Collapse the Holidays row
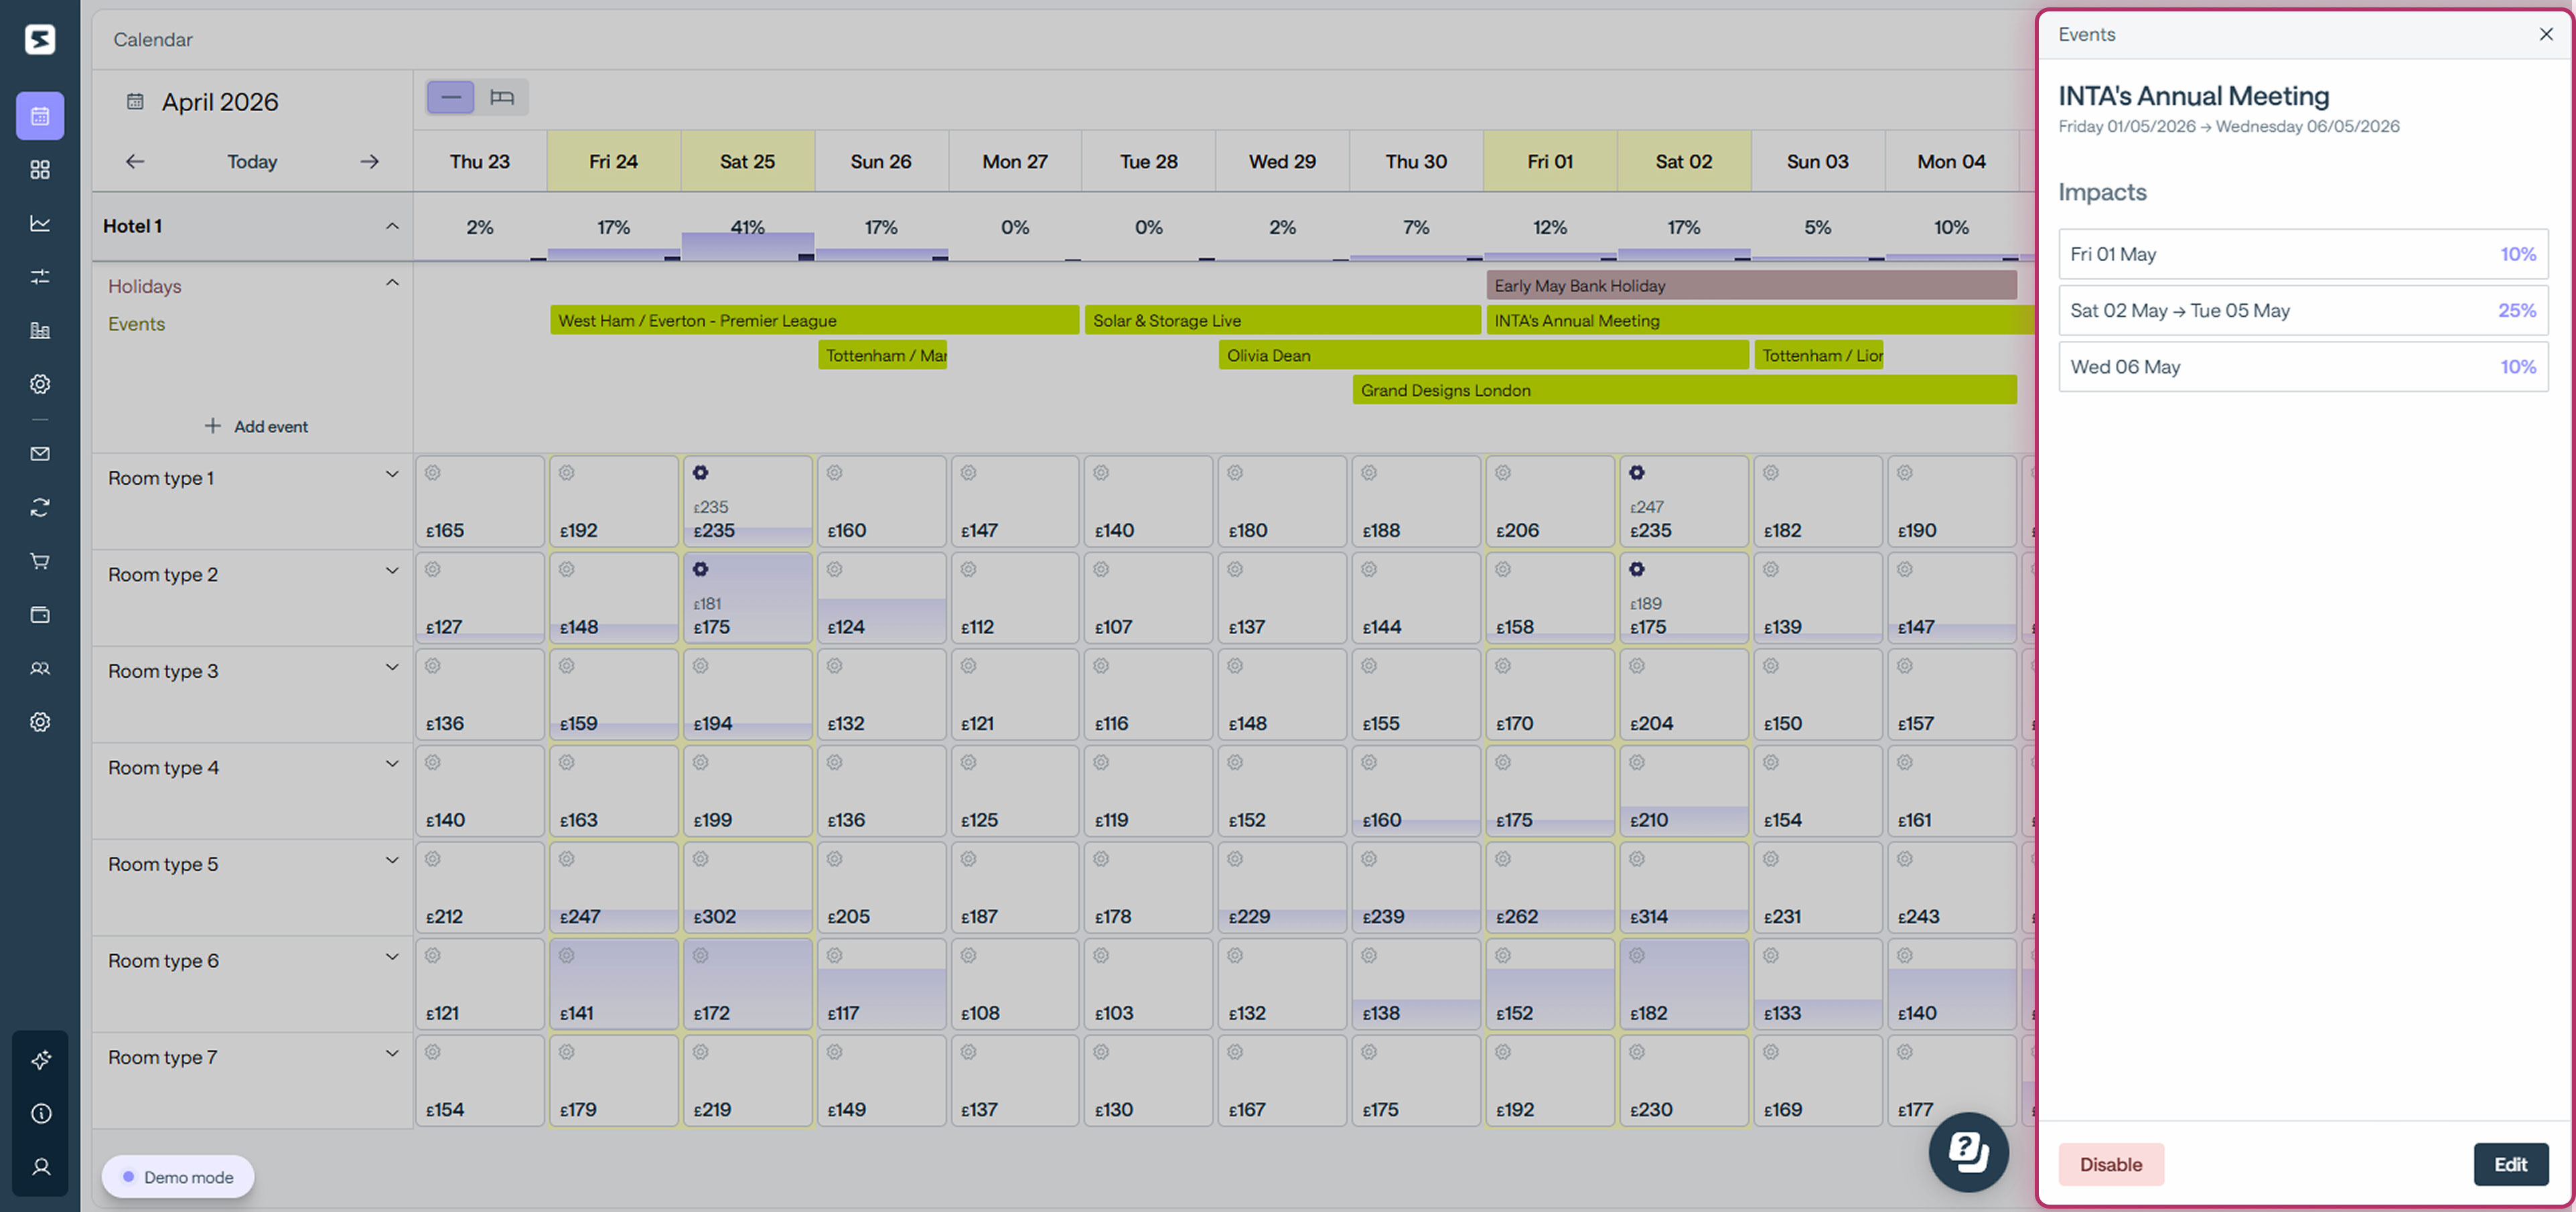2576x1212 pixels. click(x=392, y=283)
